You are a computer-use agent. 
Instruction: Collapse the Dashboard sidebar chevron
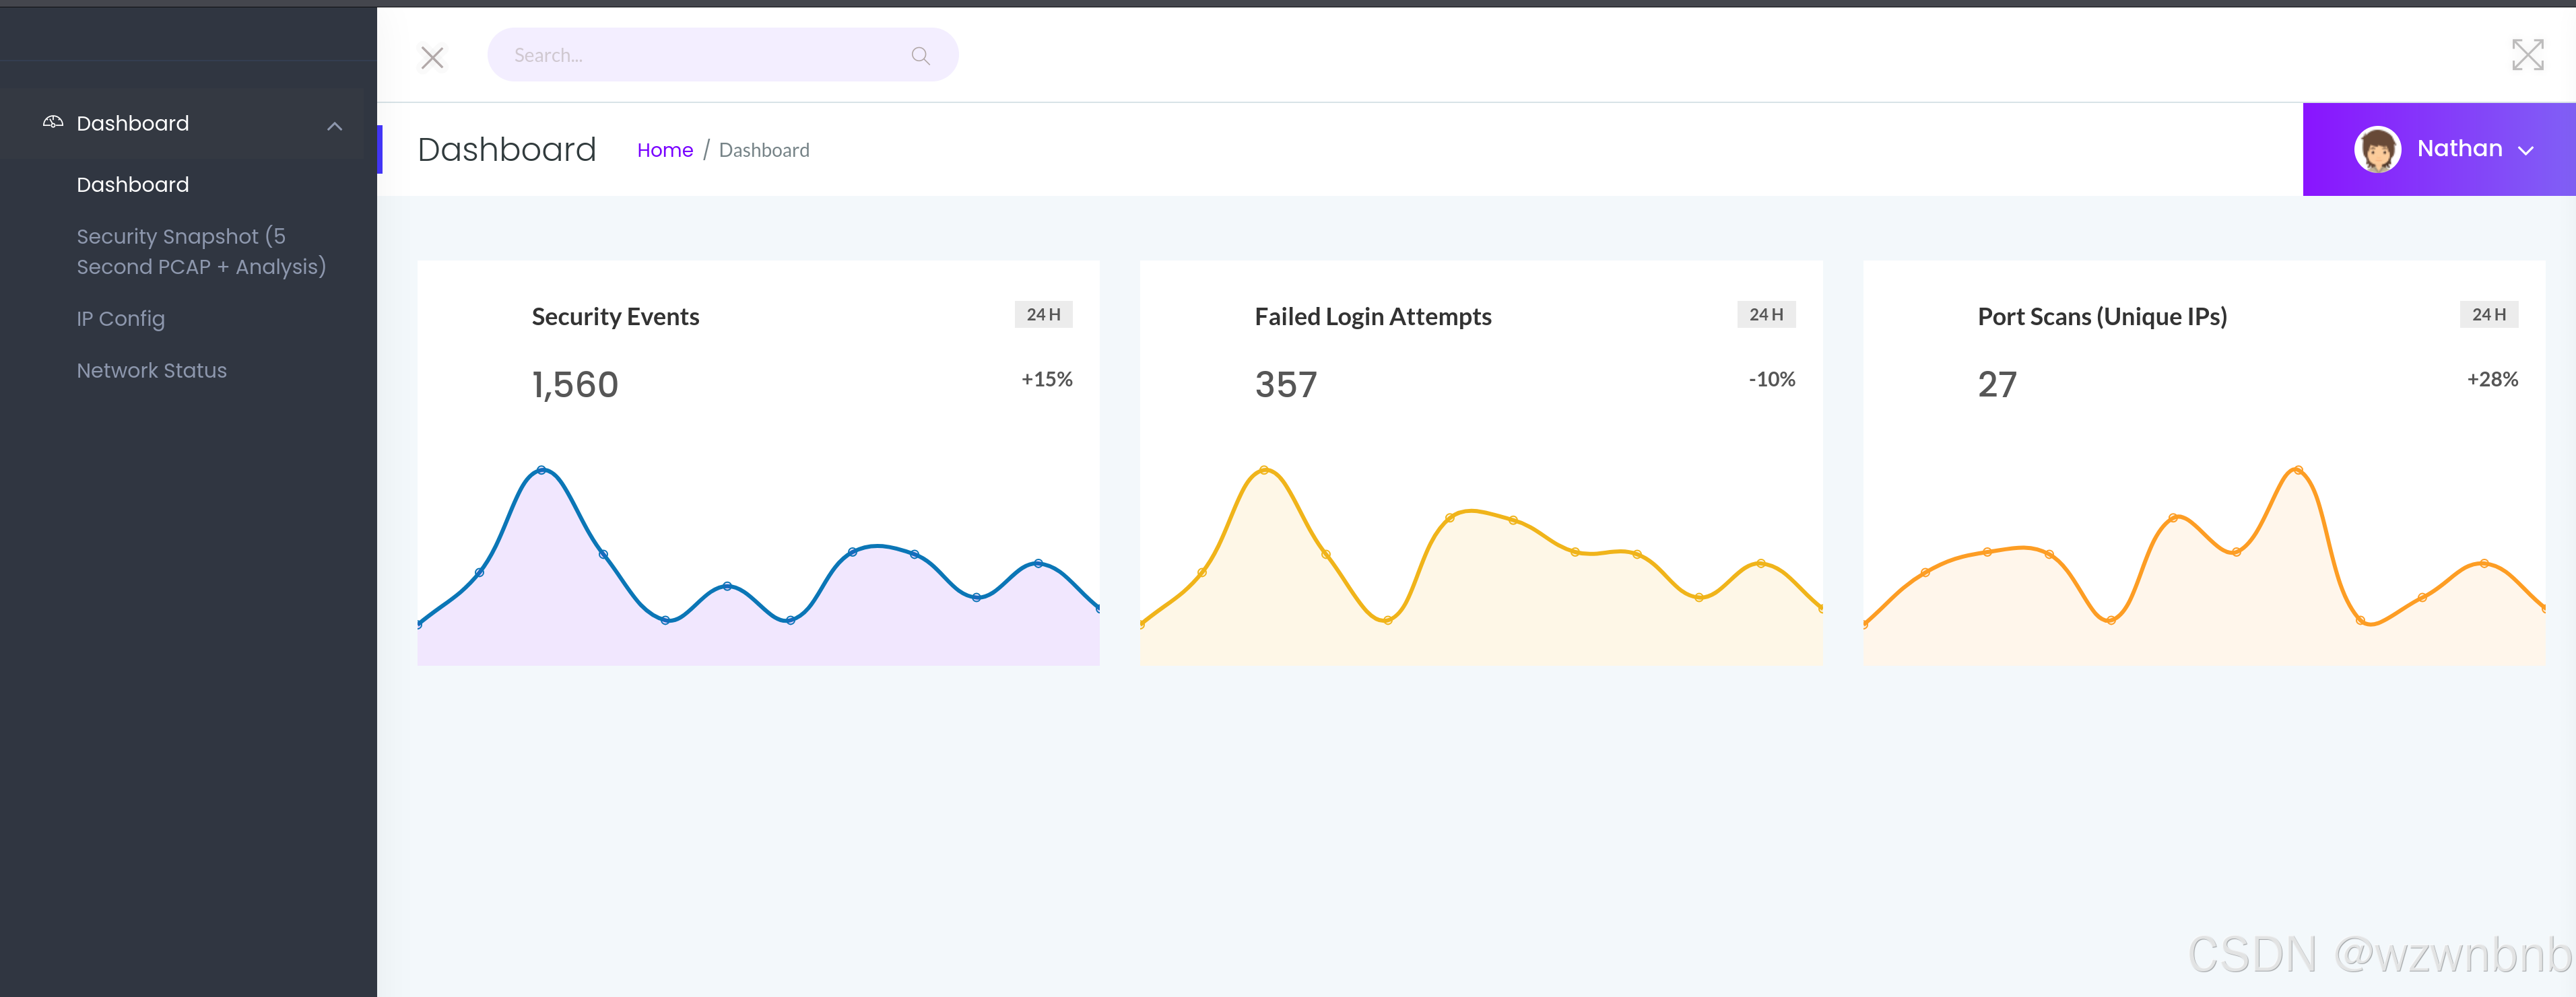point(335,126)
